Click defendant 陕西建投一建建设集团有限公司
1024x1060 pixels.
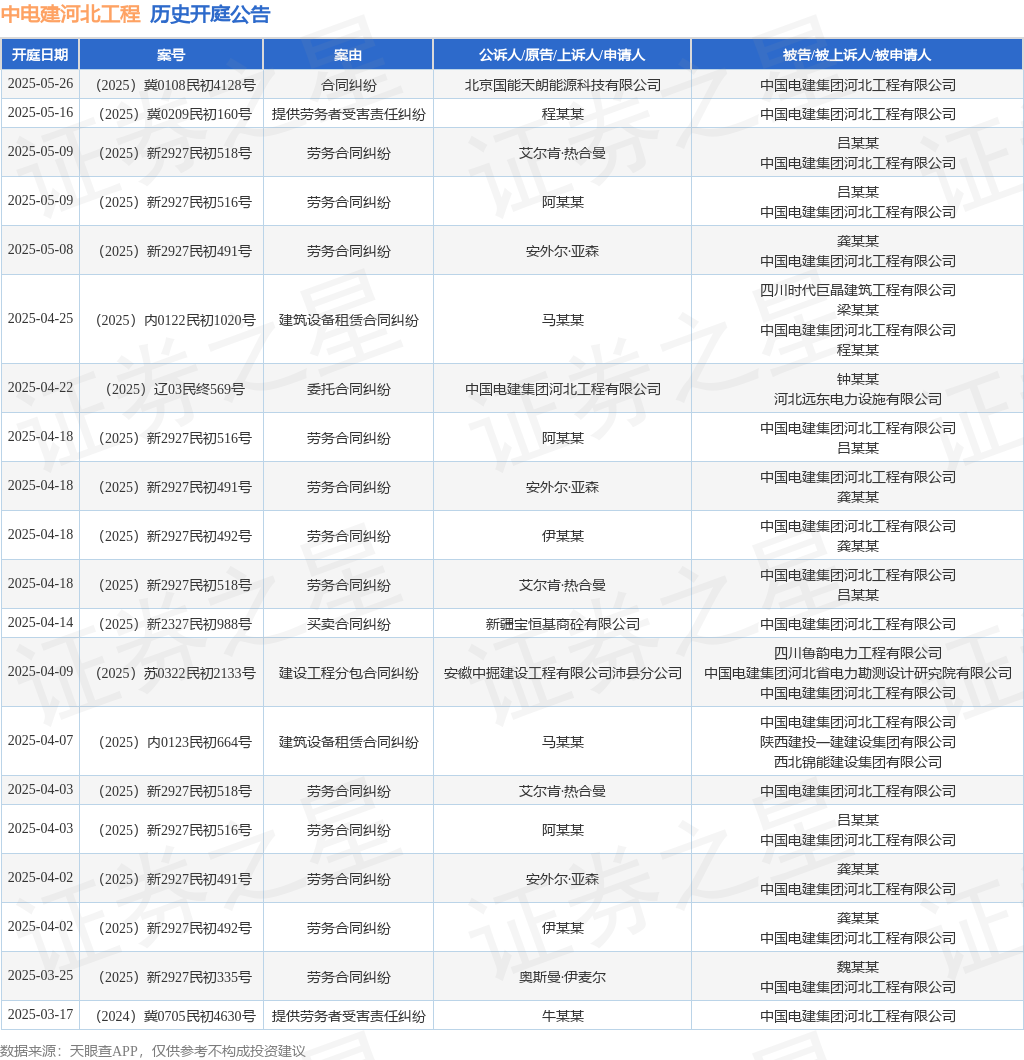pos(858,742)
